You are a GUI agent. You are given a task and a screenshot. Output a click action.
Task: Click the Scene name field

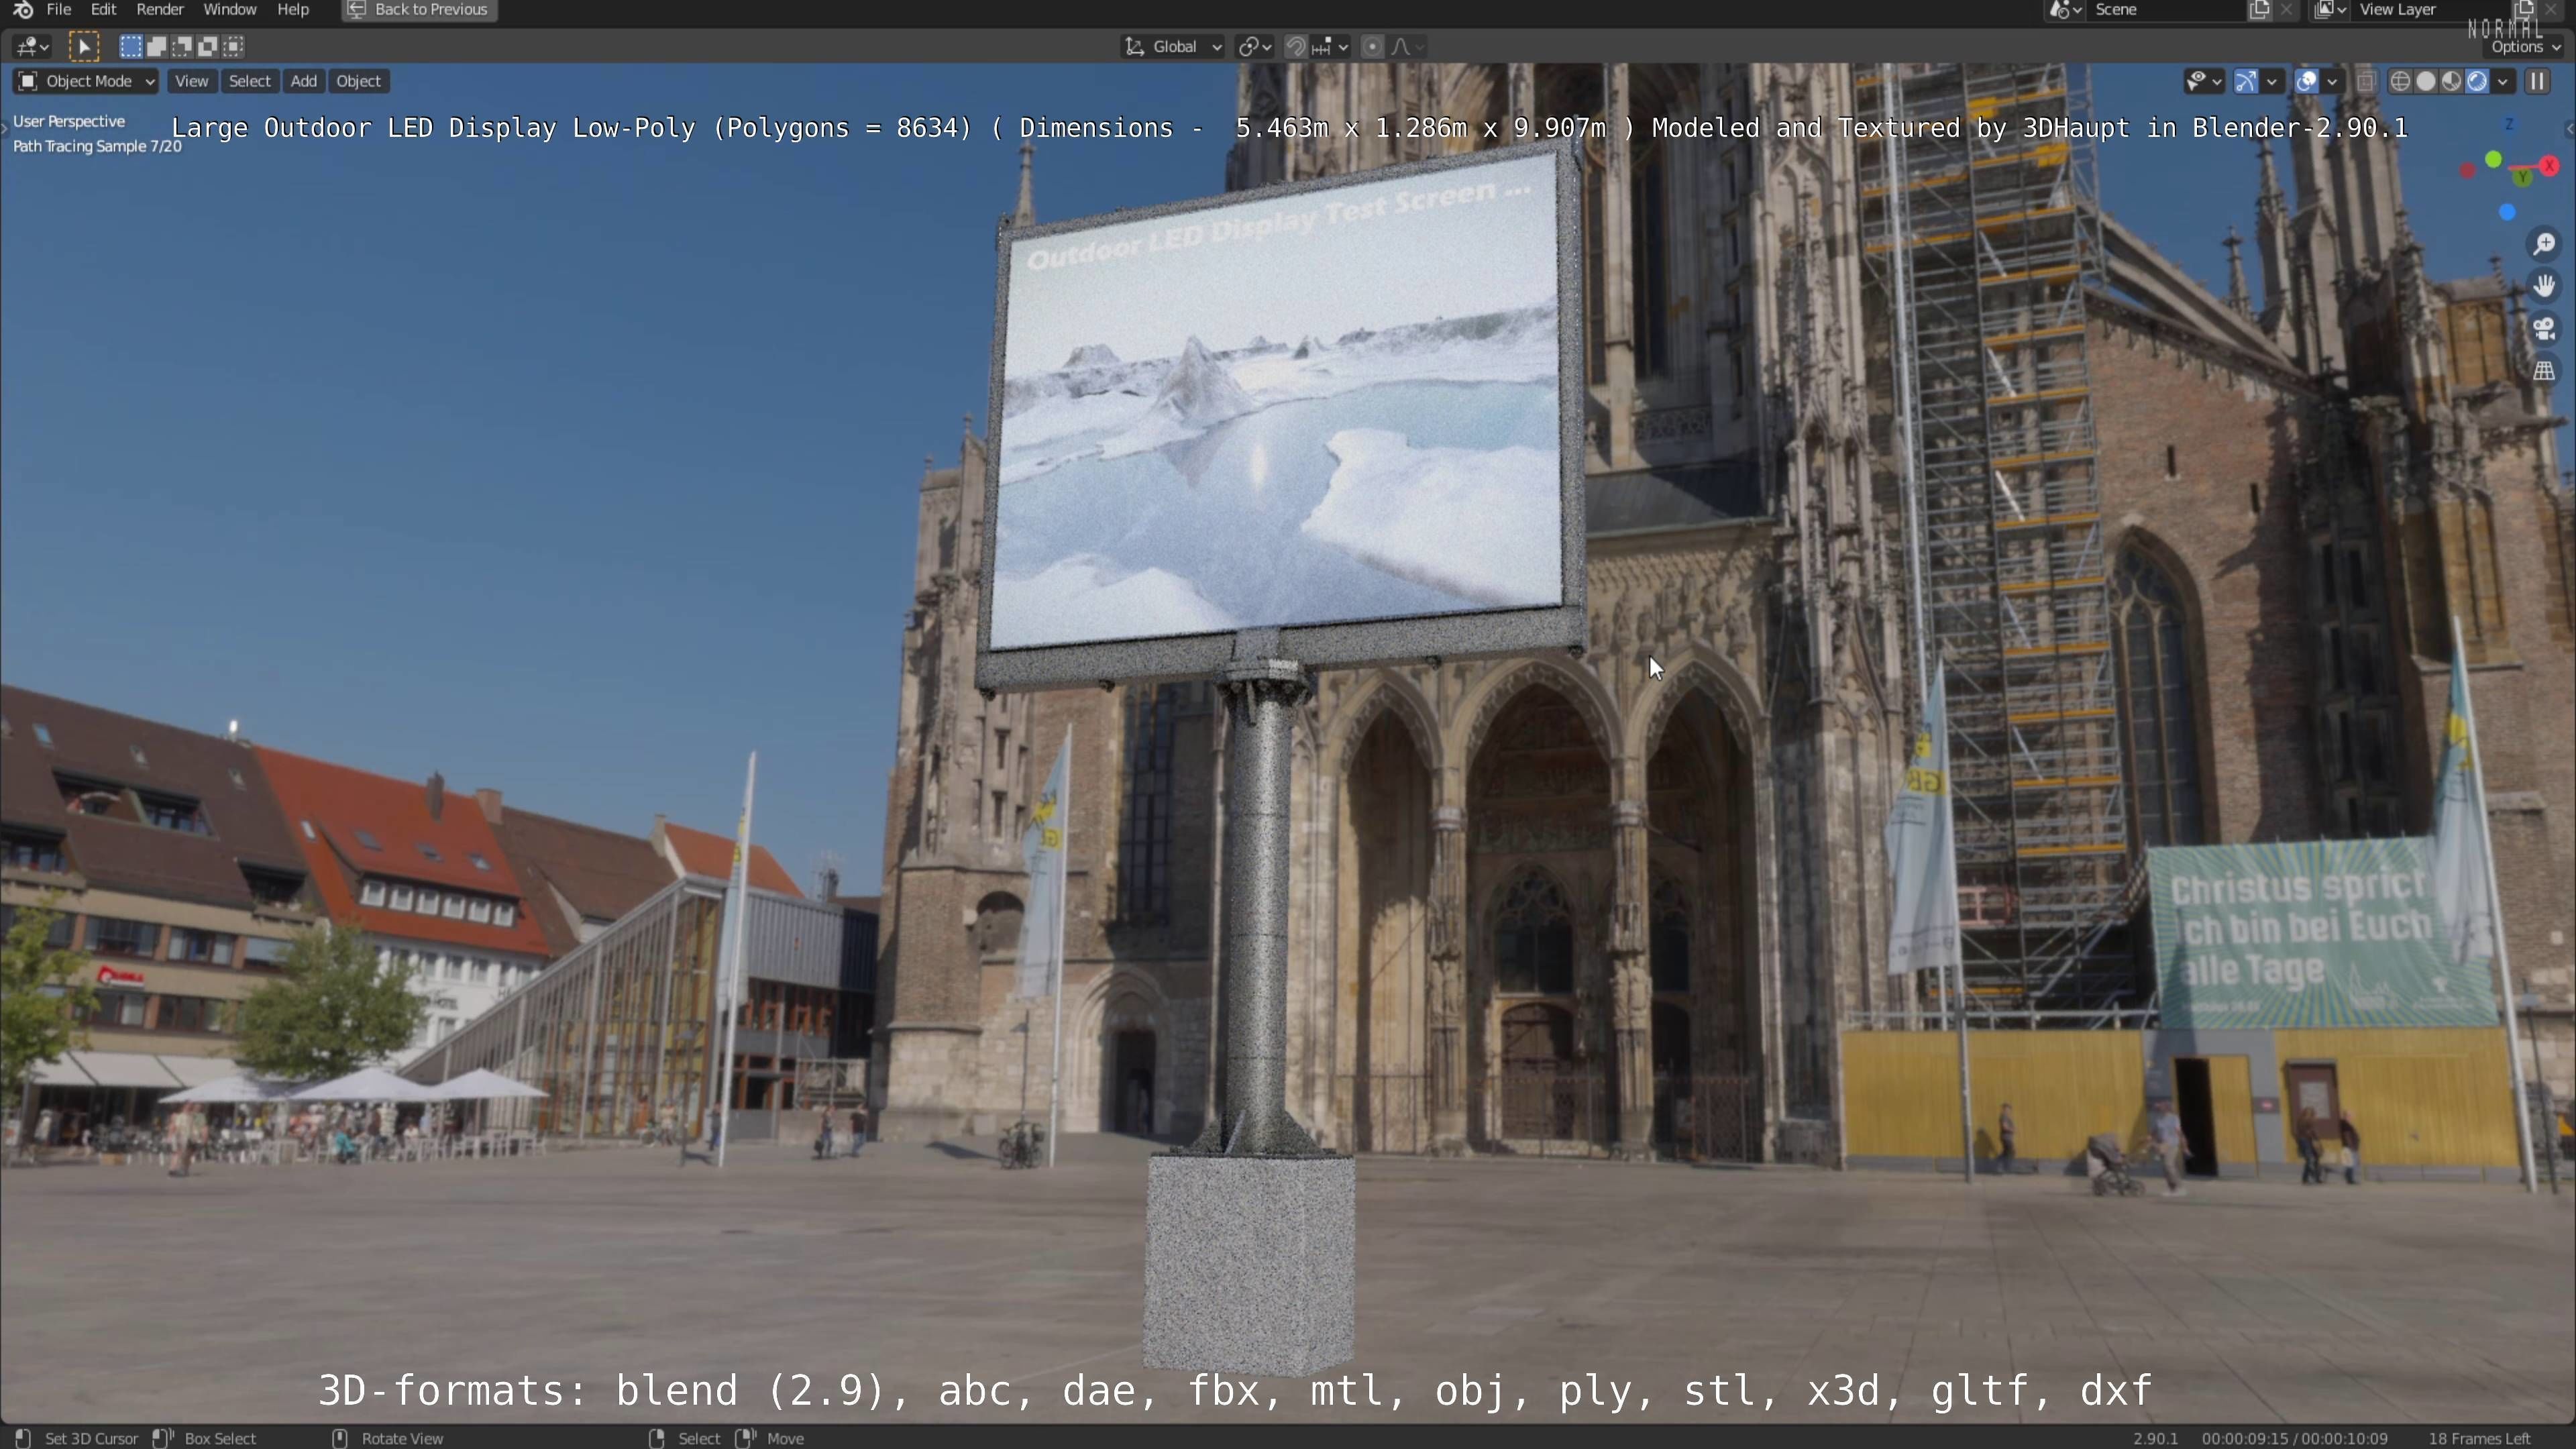tap(2165, 10)
